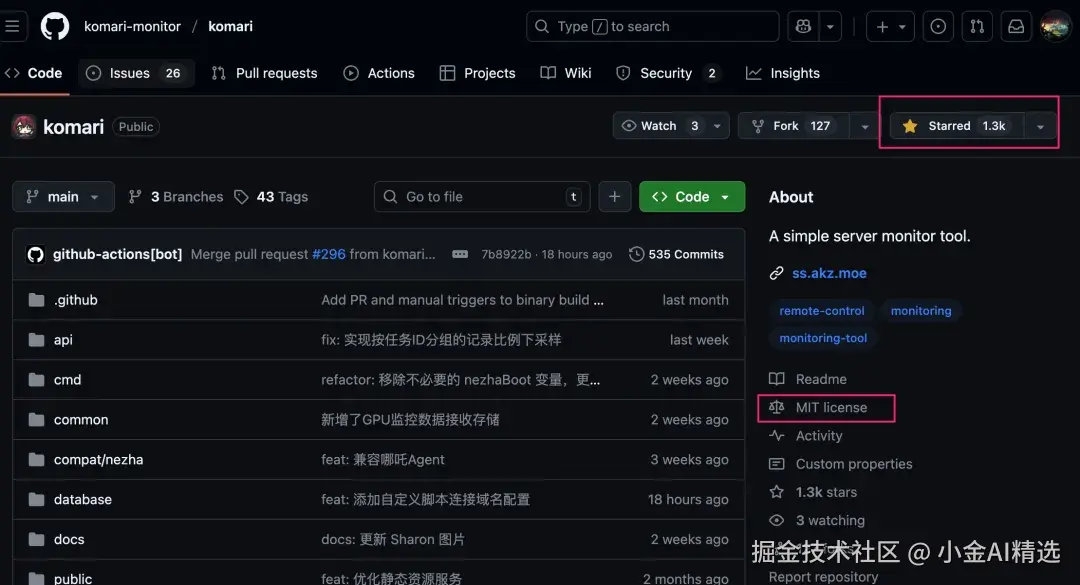Open commit message for the .github folder

pyautogui.click(x=462, y=300)
